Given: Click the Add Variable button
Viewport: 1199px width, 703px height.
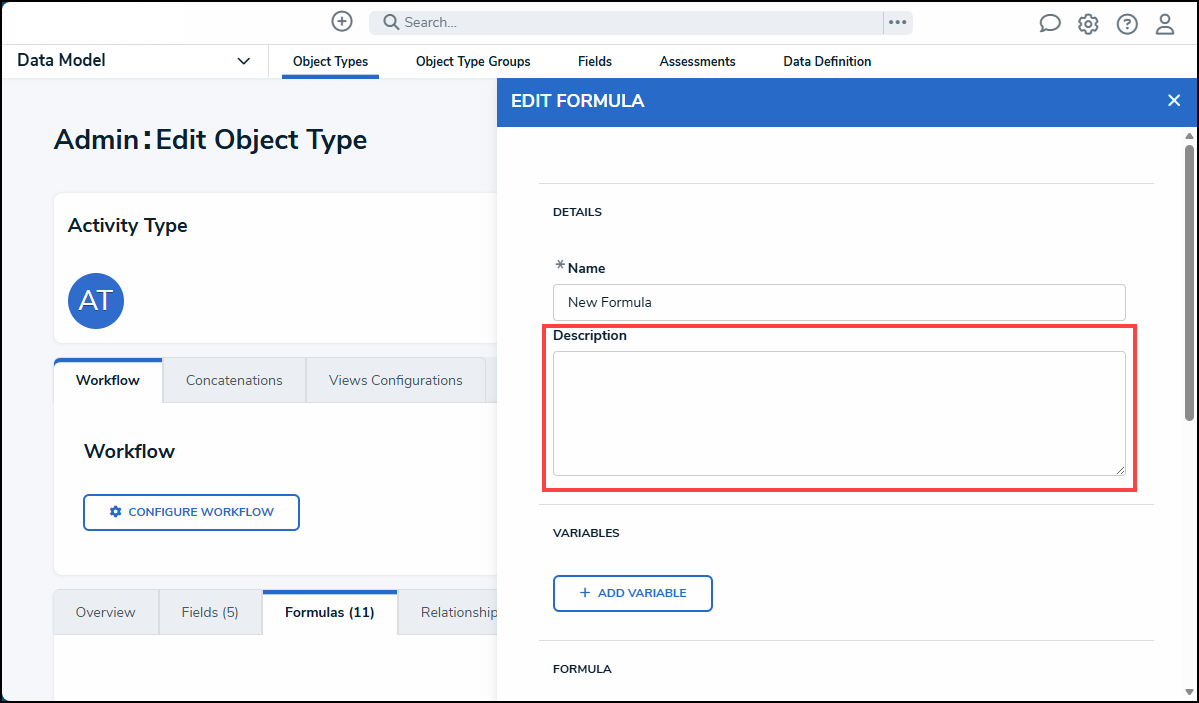Looking at the screenshot, I should (632, 593).
